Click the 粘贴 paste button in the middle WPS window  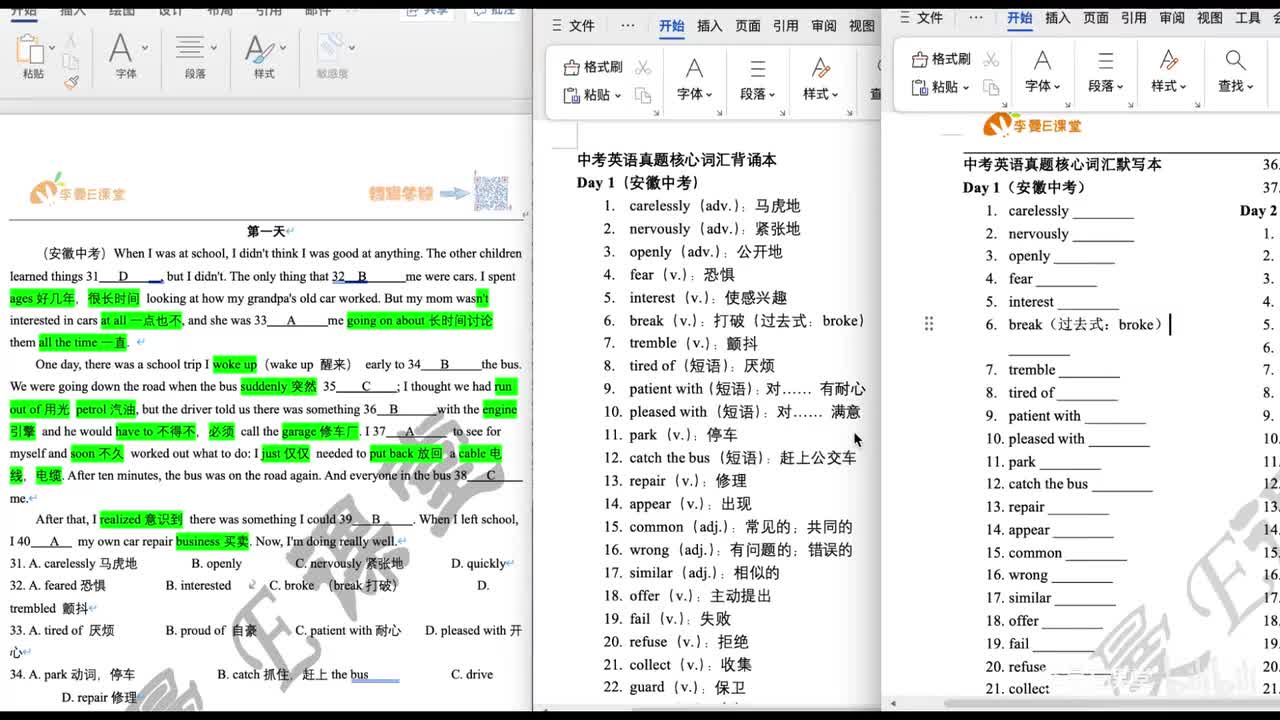pos(587,95)
